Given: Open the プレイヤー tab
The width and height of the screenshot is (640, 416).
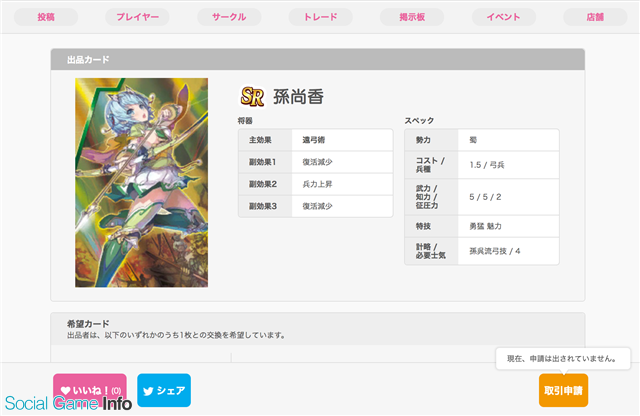Looking at the screenshot, I should [x=137, y=17].
